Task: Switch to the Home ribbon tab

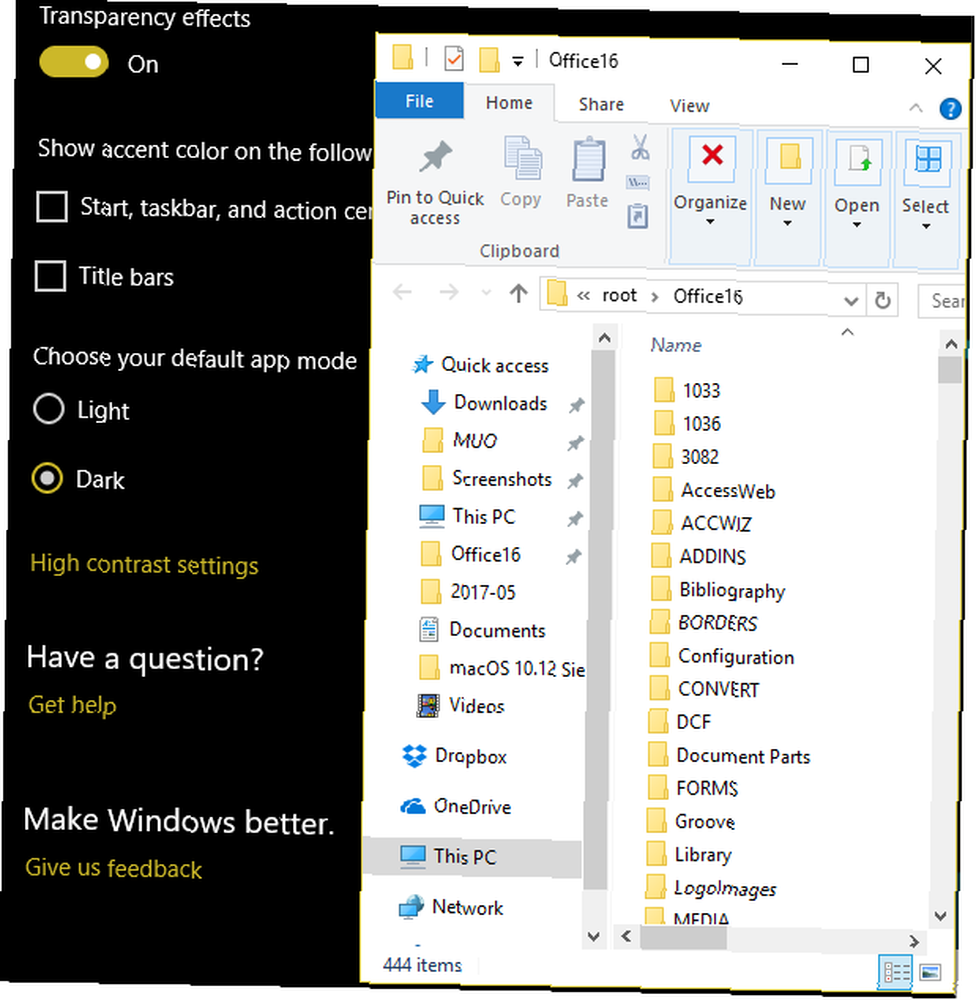Action: tap(509, 103)
